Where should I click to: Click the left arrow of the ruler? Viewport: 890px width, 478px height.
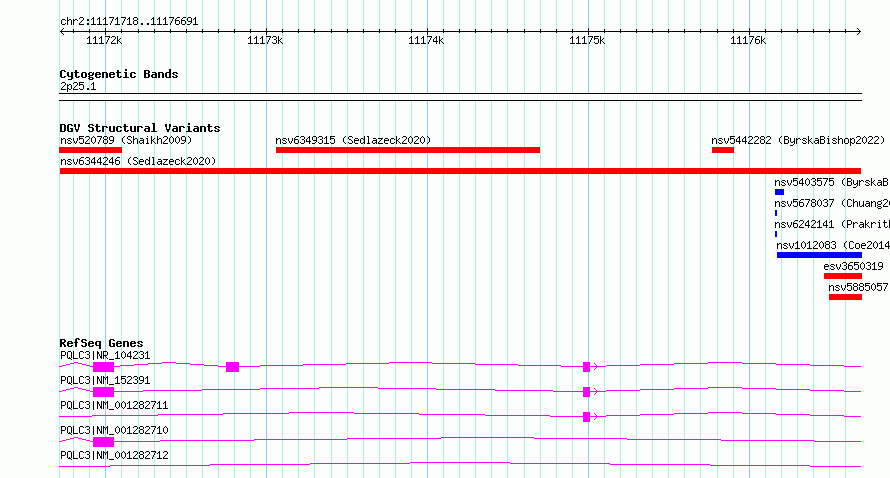(x=62, y=32)
